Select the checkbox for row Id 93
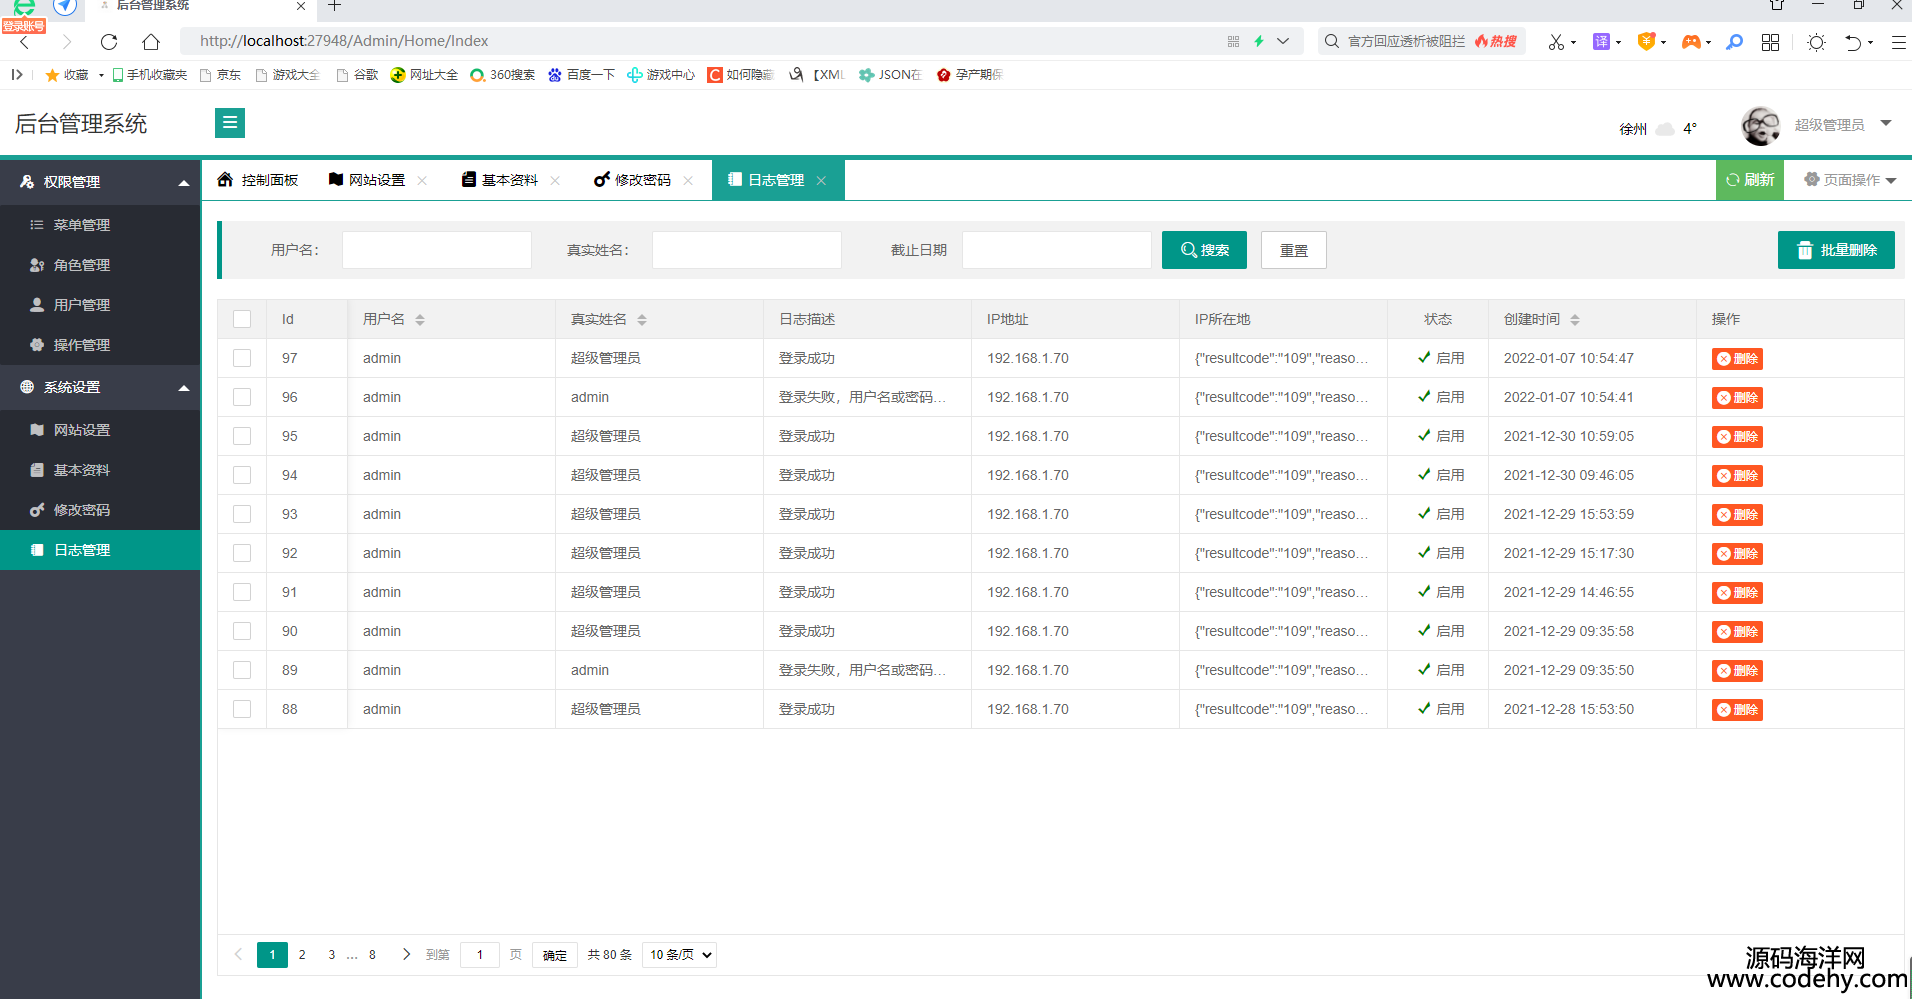Viewport: 1912px width, 999px height. click(242, 514)
